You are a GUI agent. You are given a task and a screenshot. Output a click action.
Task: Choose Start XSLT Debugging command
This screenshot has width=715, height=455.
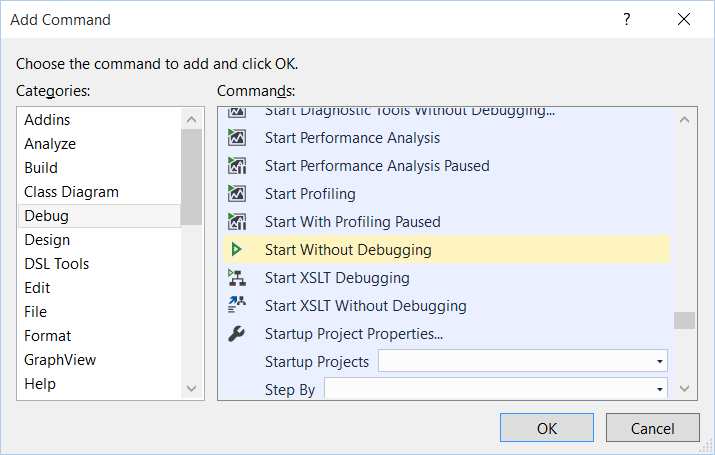[446, 278]
